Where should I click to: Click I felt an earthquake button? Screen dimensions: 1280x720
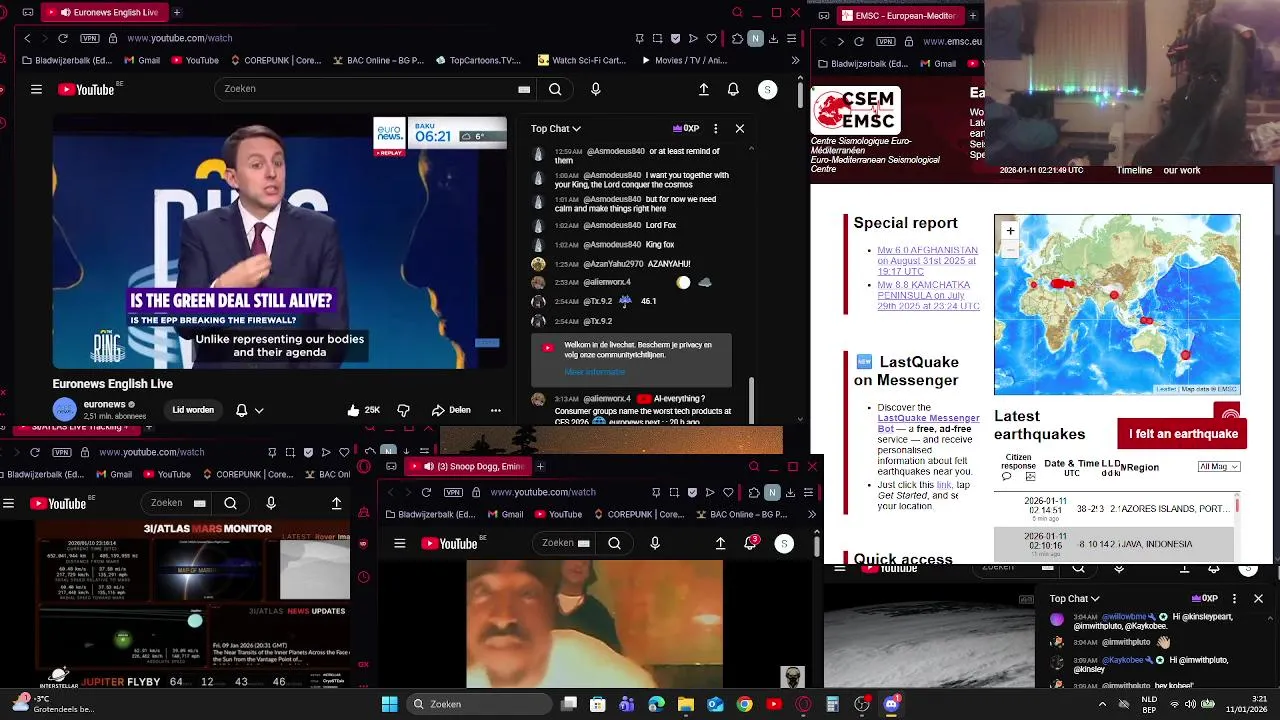click(1183, 434)
